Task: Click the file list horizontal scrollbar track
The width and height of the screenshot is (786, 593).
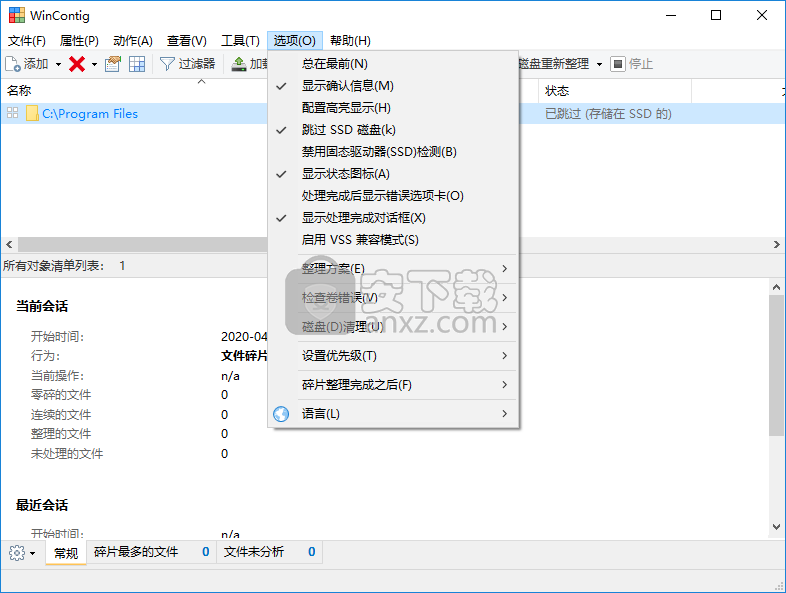Action: [x=645, y=245]
